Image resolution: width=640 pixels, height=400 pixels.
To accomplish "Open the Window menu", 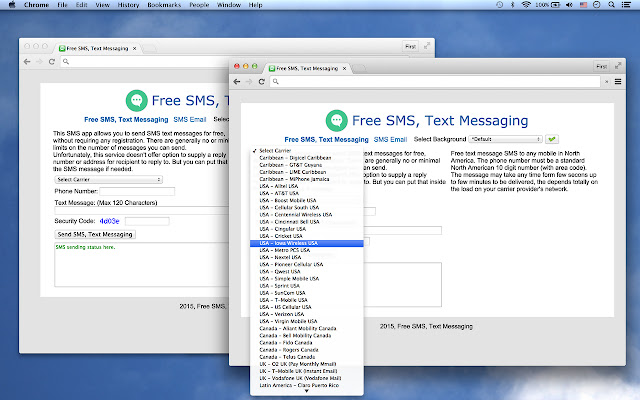I will (x=229, y=5).
